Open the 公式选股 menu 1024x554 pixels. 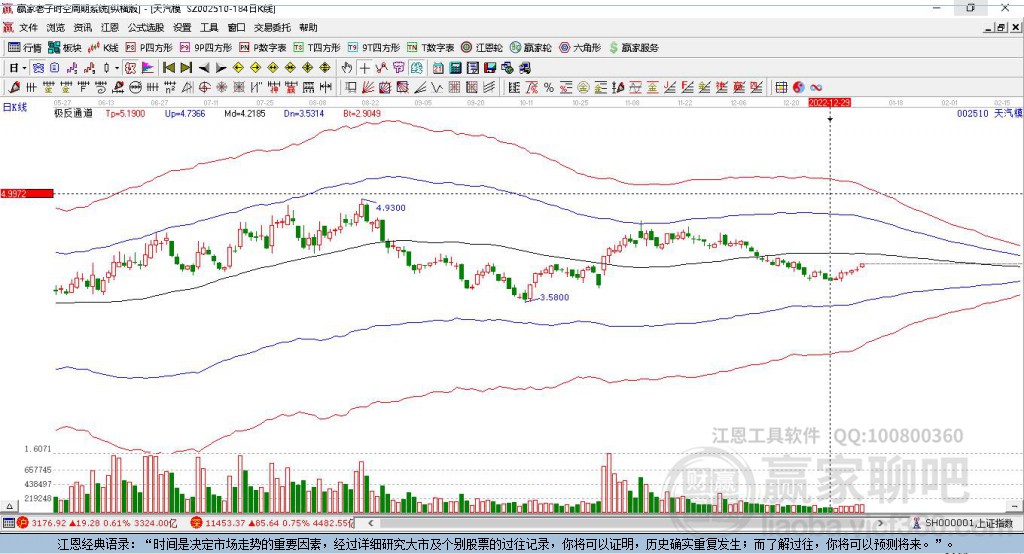[145, 28]
